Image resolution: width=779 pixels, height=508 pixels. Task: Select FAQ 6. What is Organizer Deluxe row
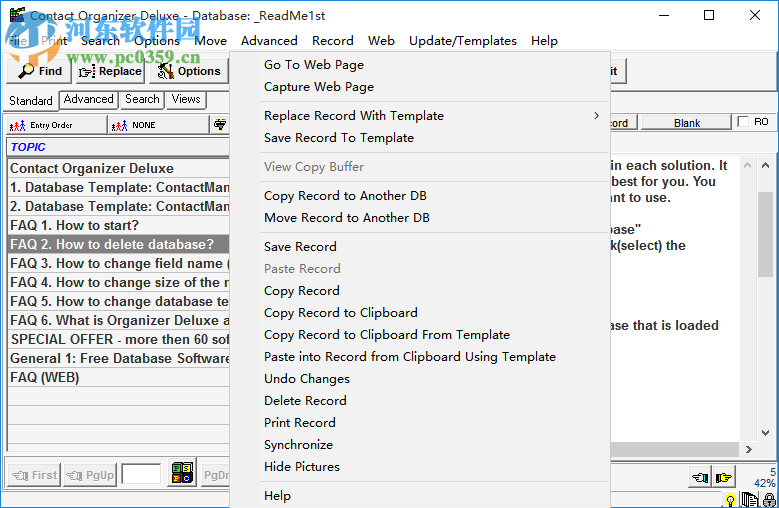118,320
